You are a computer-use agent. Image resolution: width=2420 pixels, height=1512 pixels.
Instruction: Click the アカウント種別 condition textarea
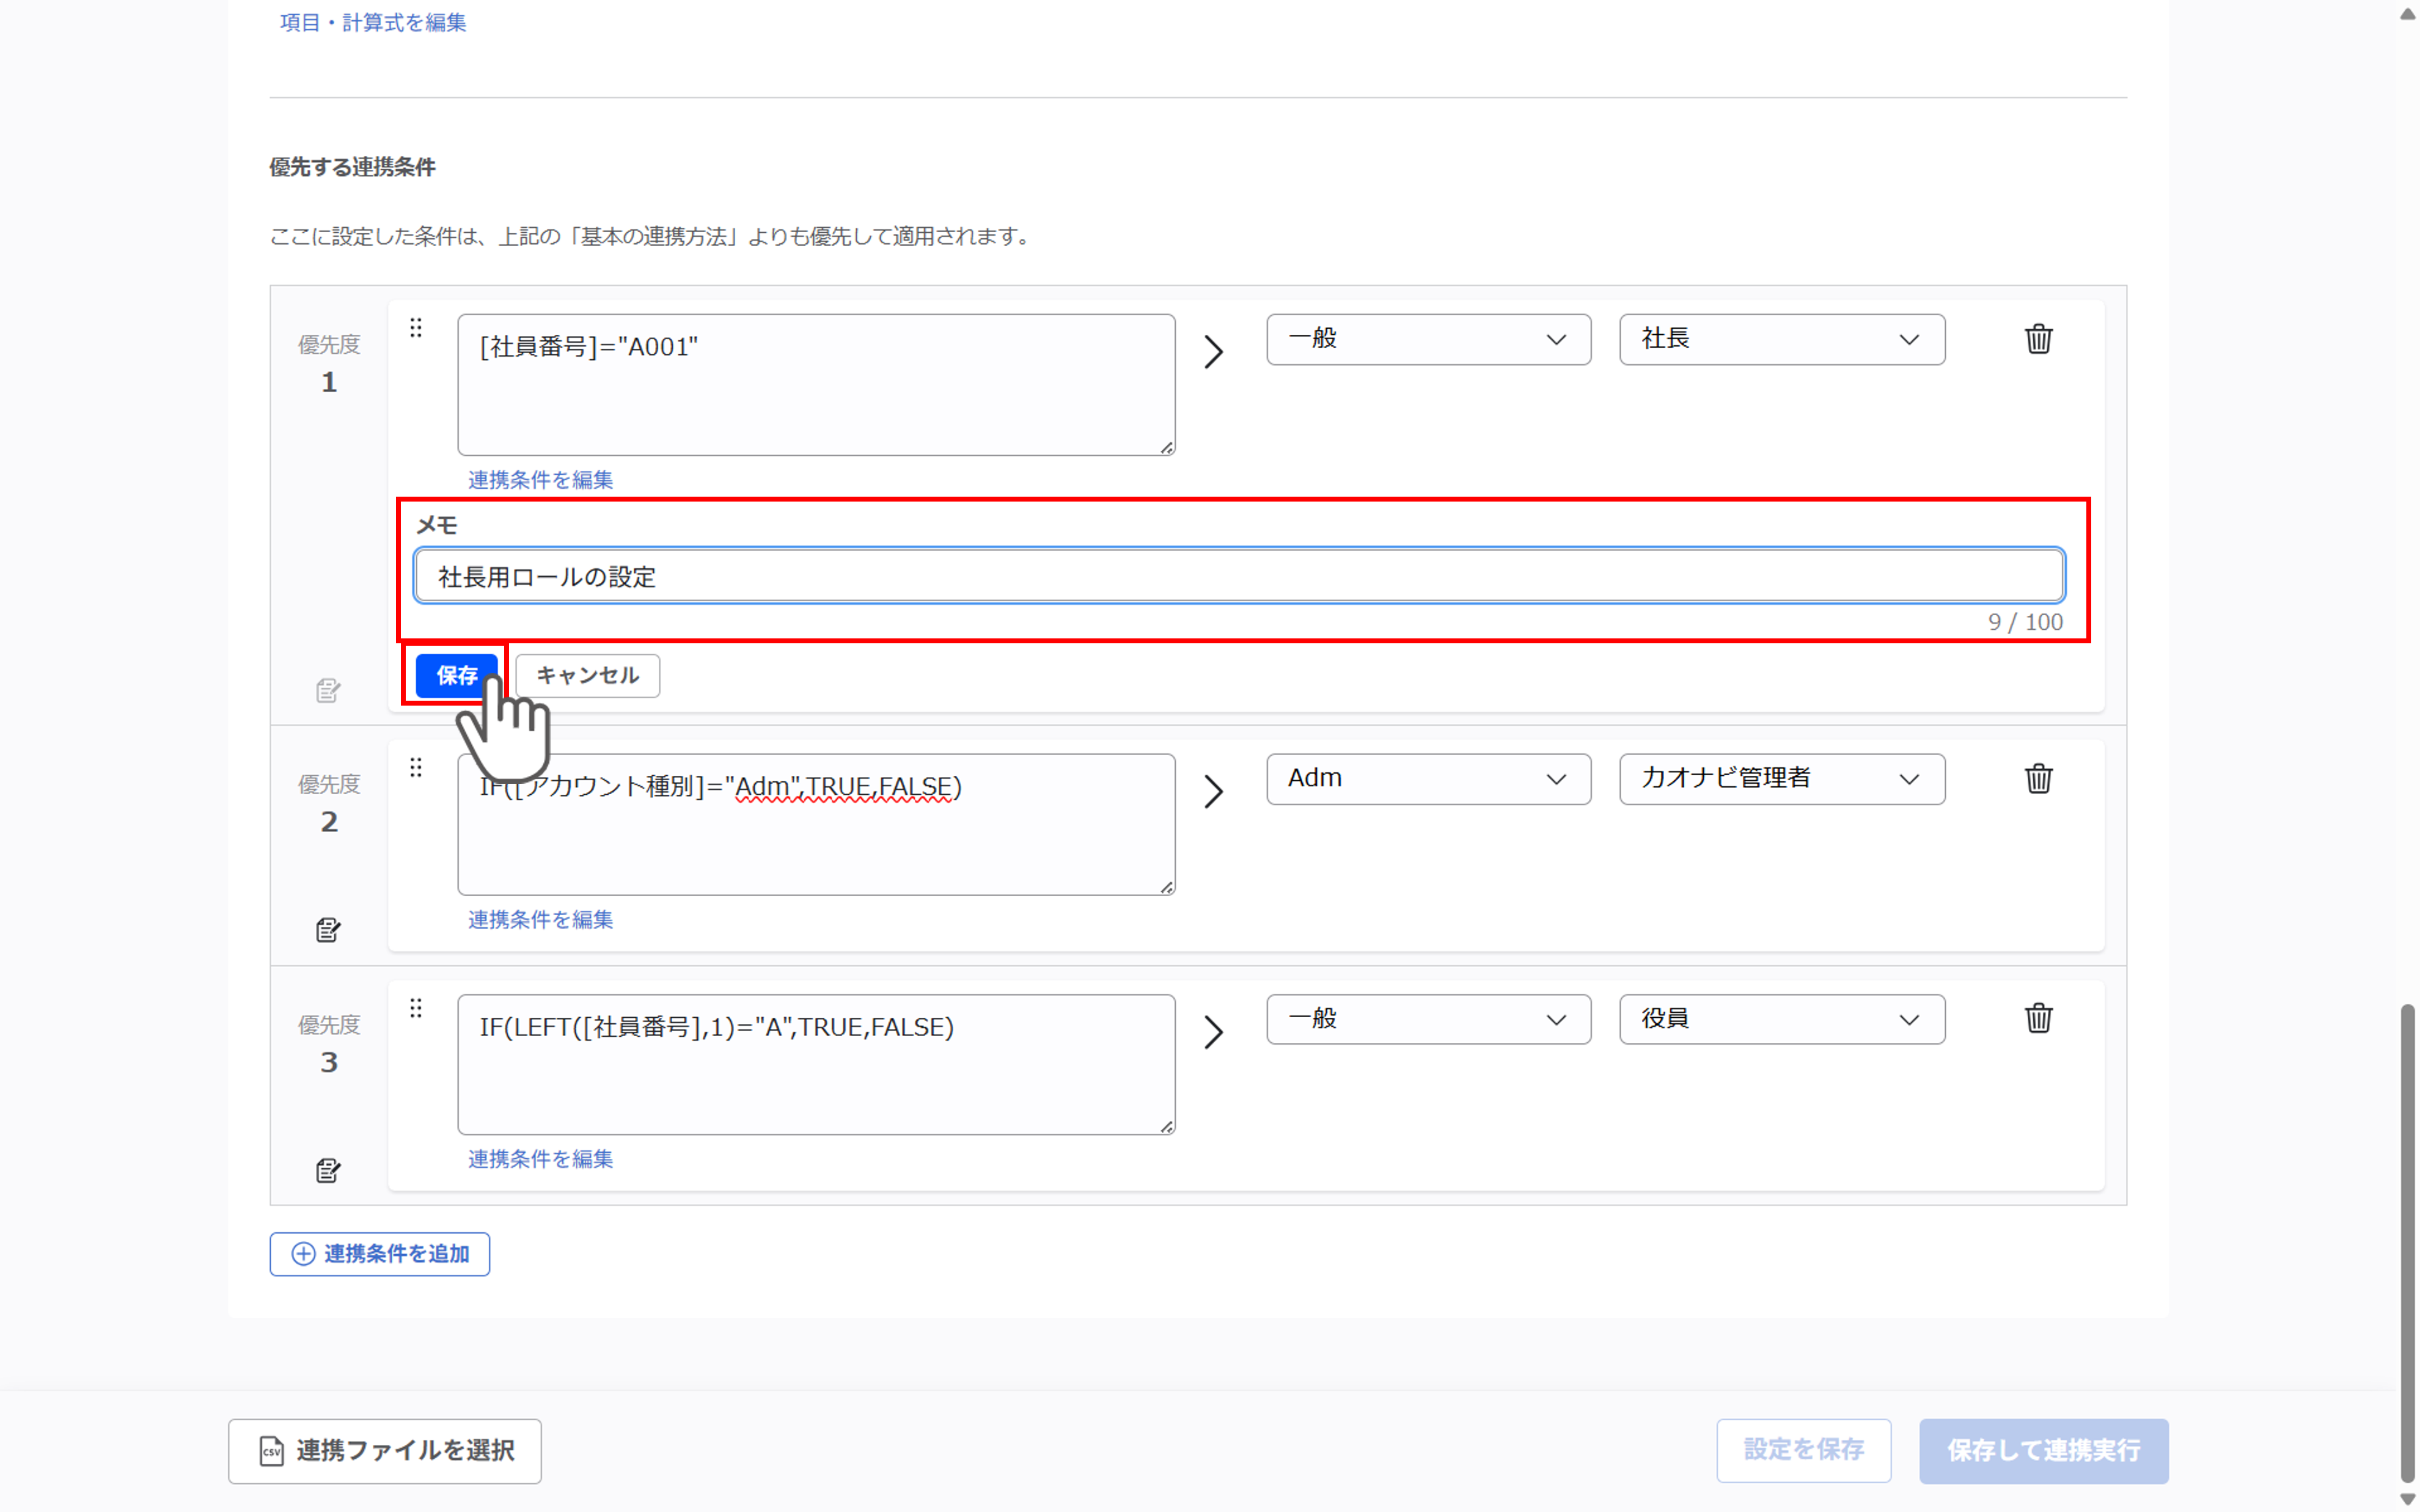[x=816, y=824]
